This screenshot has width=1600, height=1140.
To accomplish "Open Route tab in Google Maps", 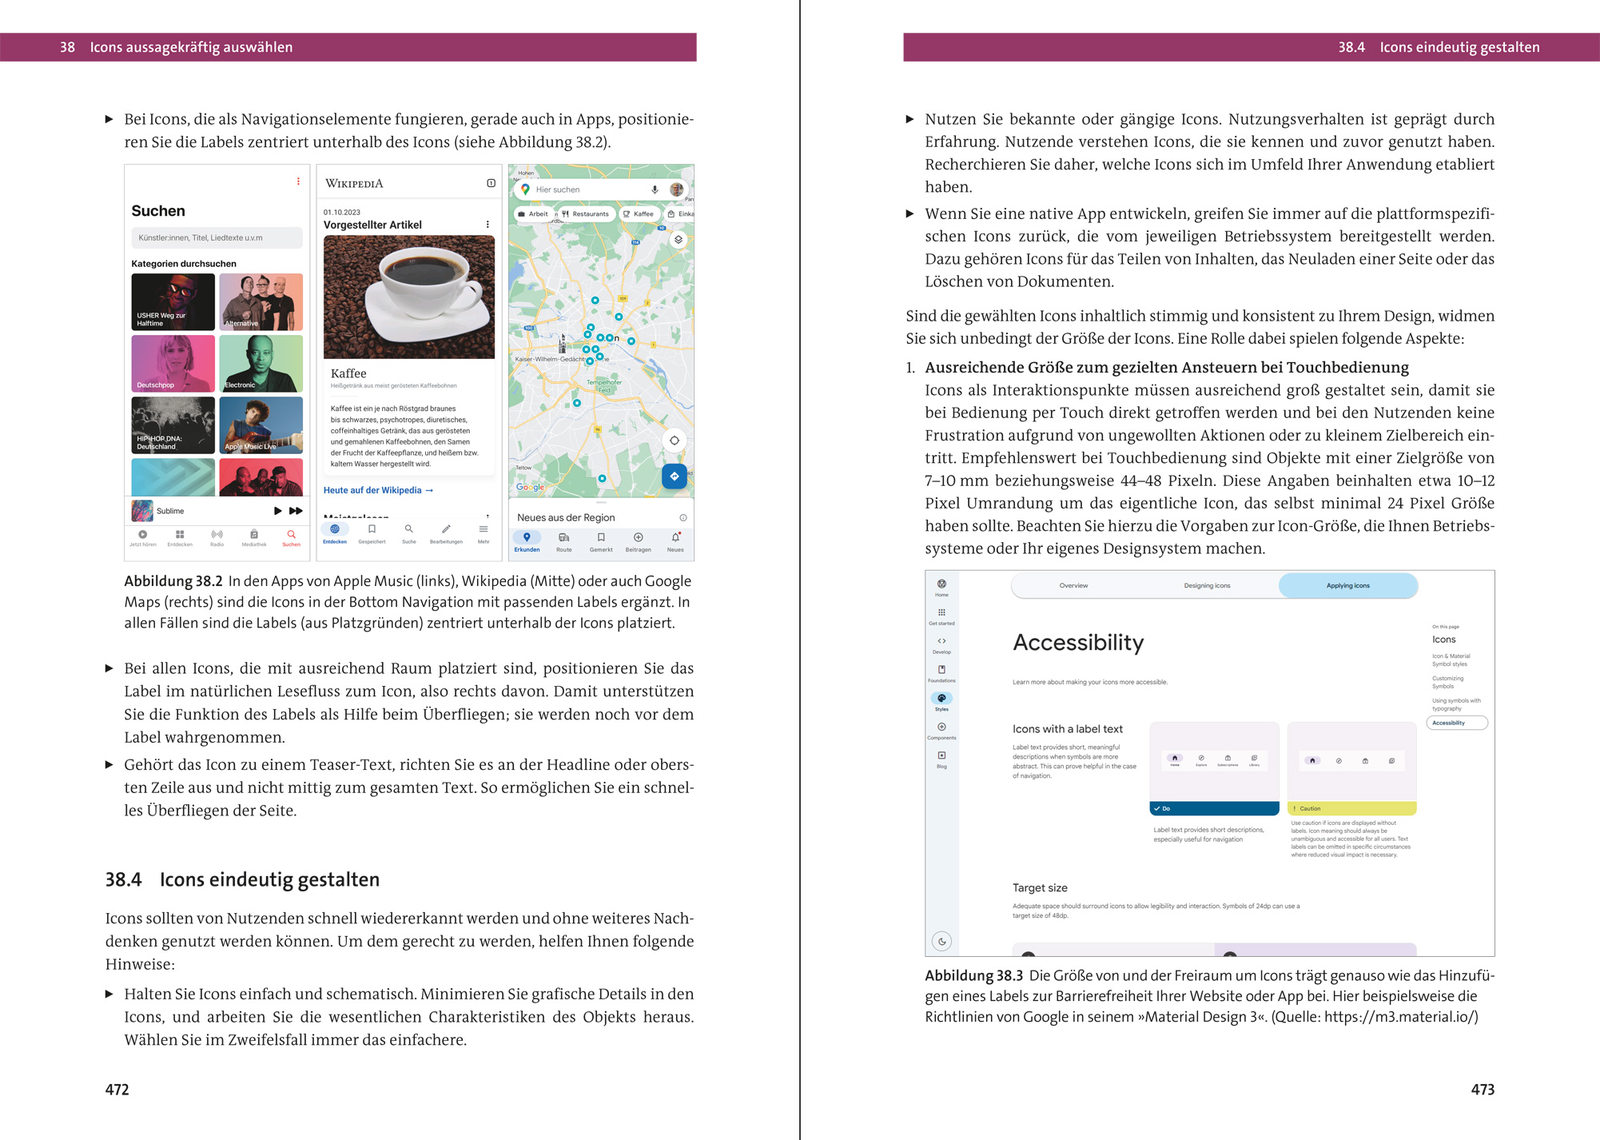I will point(564,542).
